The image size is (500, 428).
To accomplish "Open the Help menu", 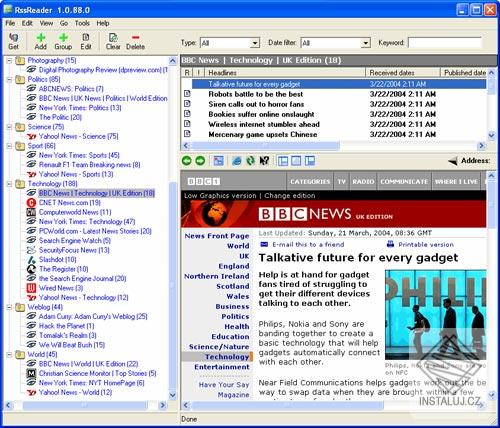I will pos(103,23).
